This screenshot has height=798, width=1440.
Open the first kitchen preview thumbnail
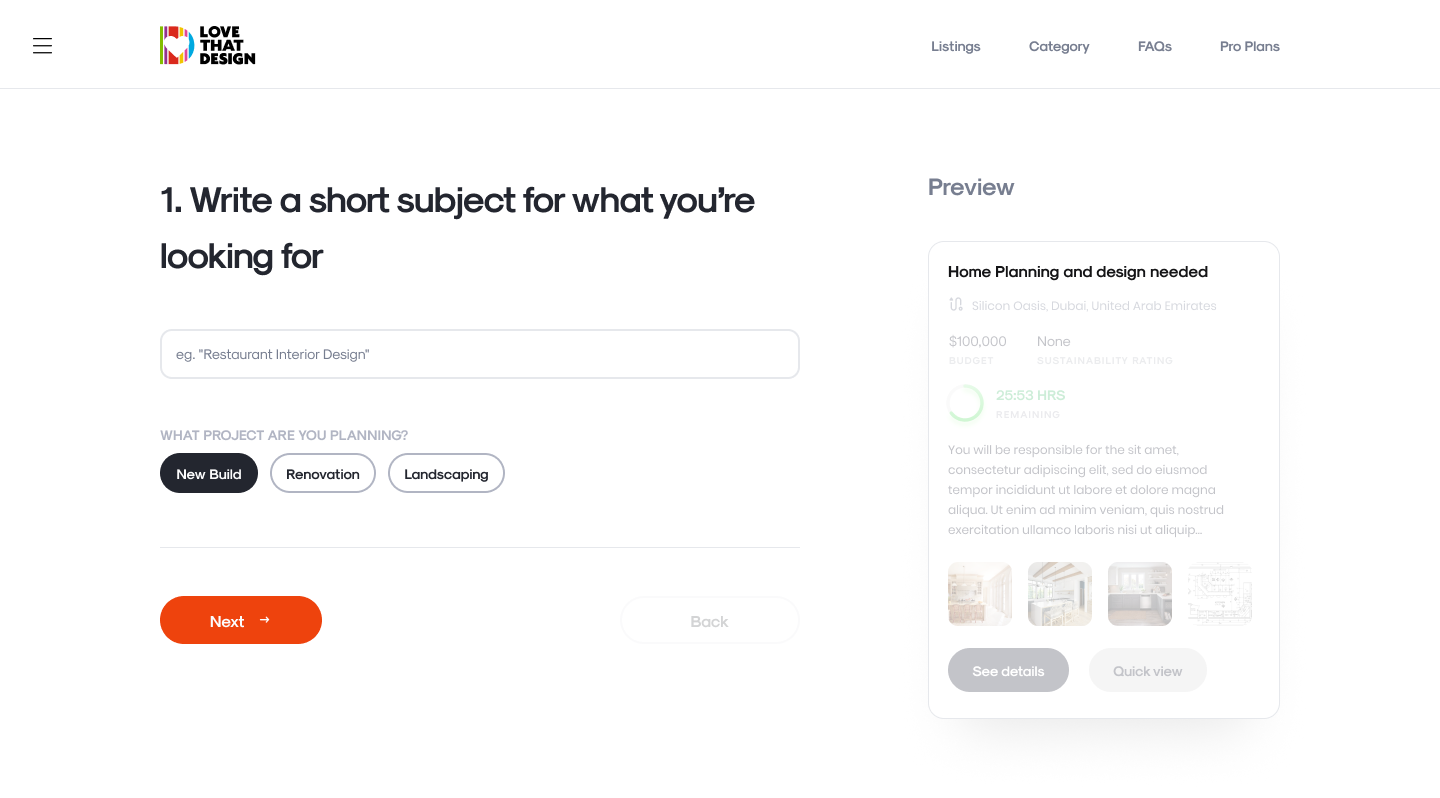(980, 594)
